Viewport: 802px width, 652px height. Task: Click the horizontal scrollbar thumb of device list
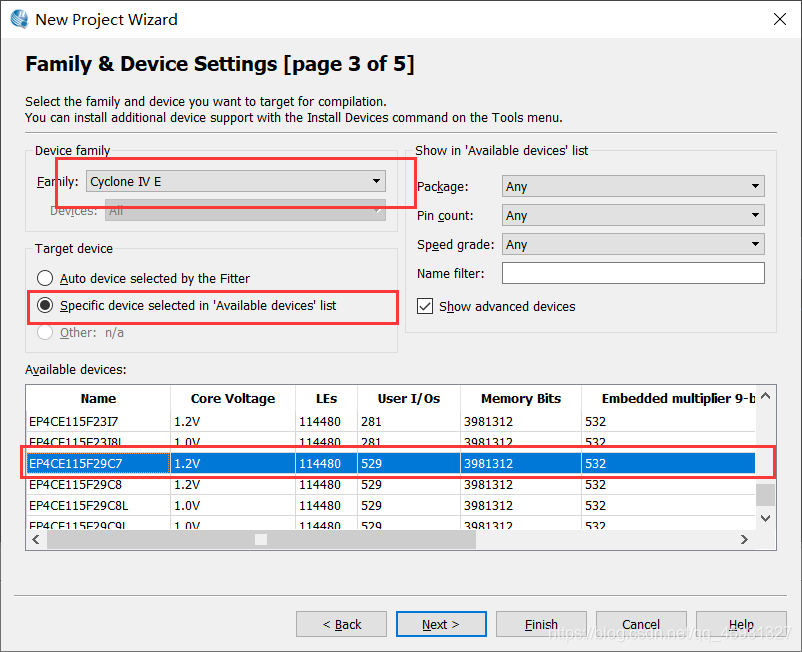click(261, 539)
